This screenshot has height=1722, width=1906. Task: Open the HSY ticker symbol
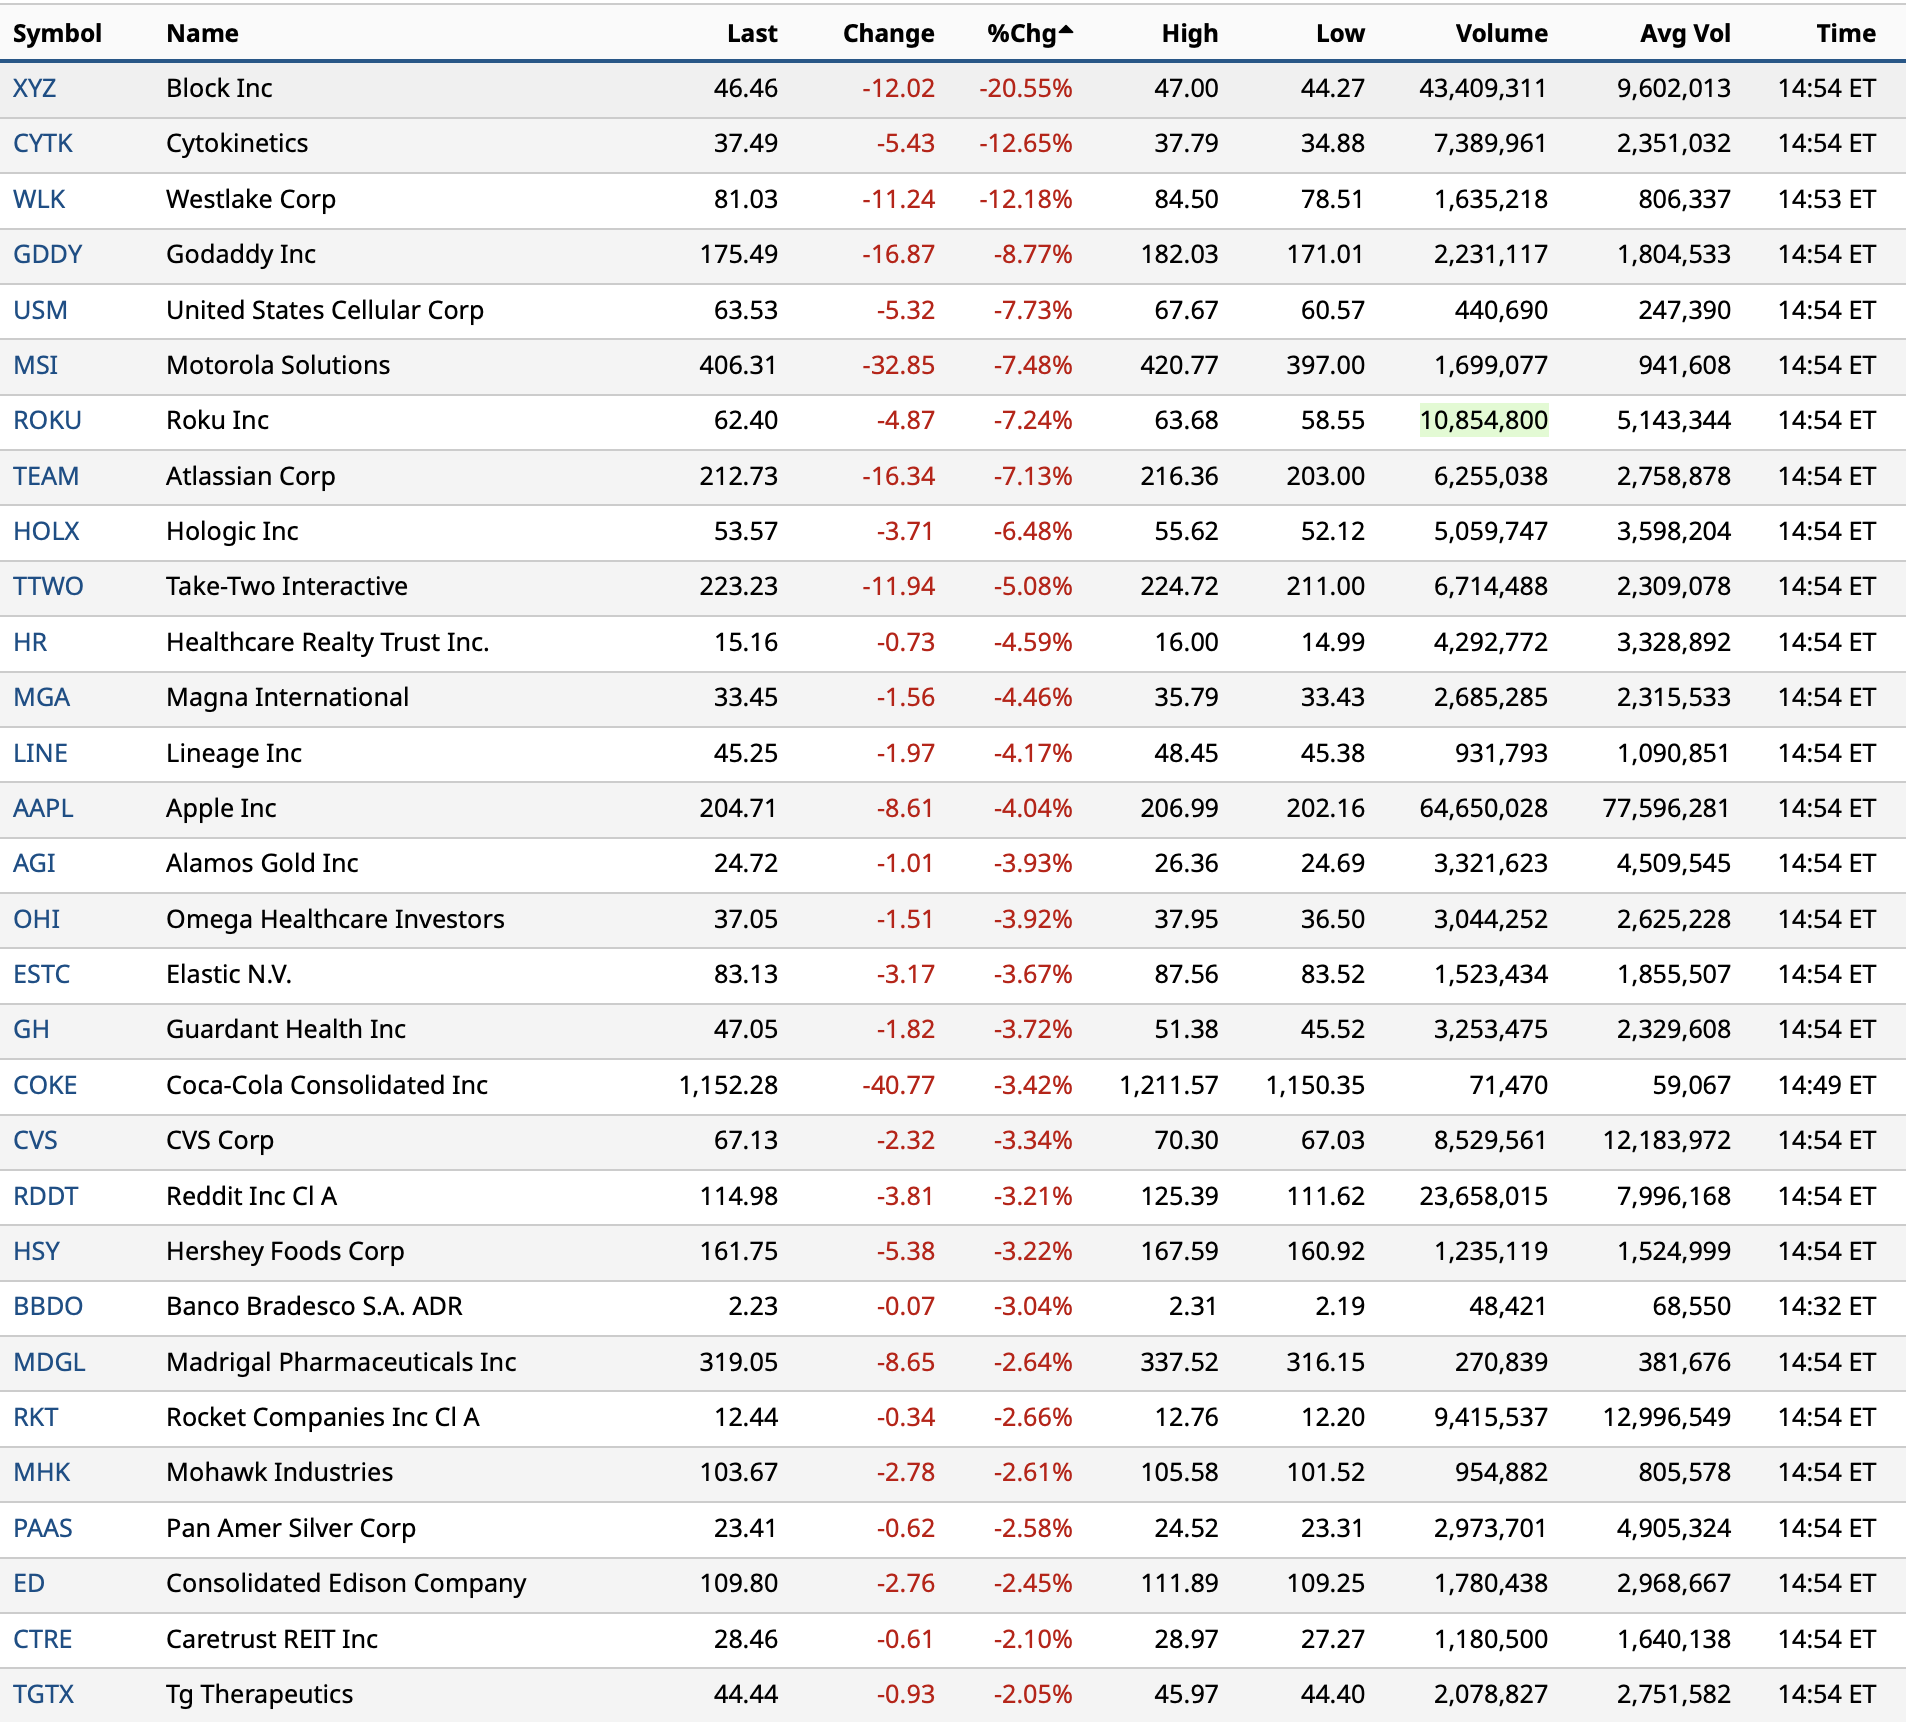pos(36,1251)
